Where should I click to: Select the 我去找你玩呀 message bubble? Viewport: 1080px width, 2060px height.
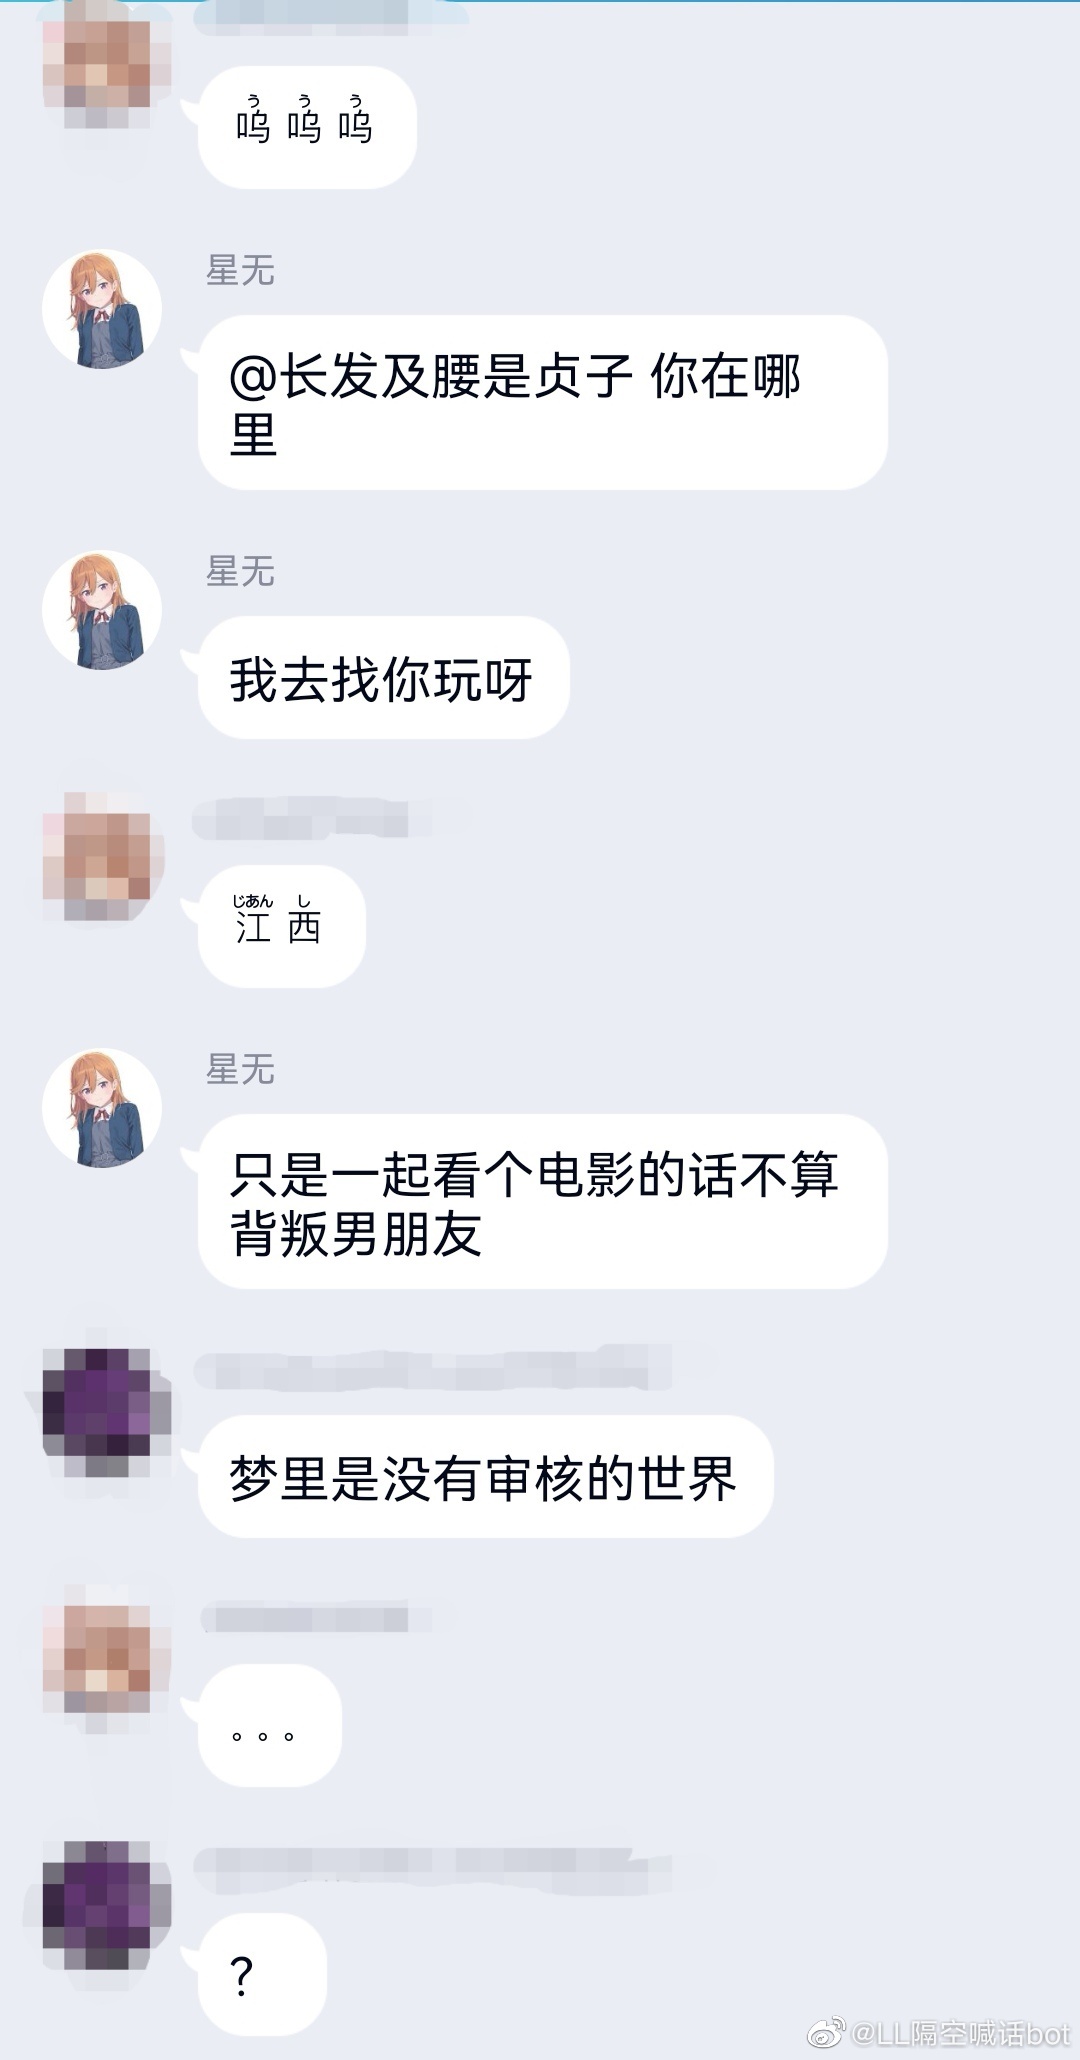point(383,678)
